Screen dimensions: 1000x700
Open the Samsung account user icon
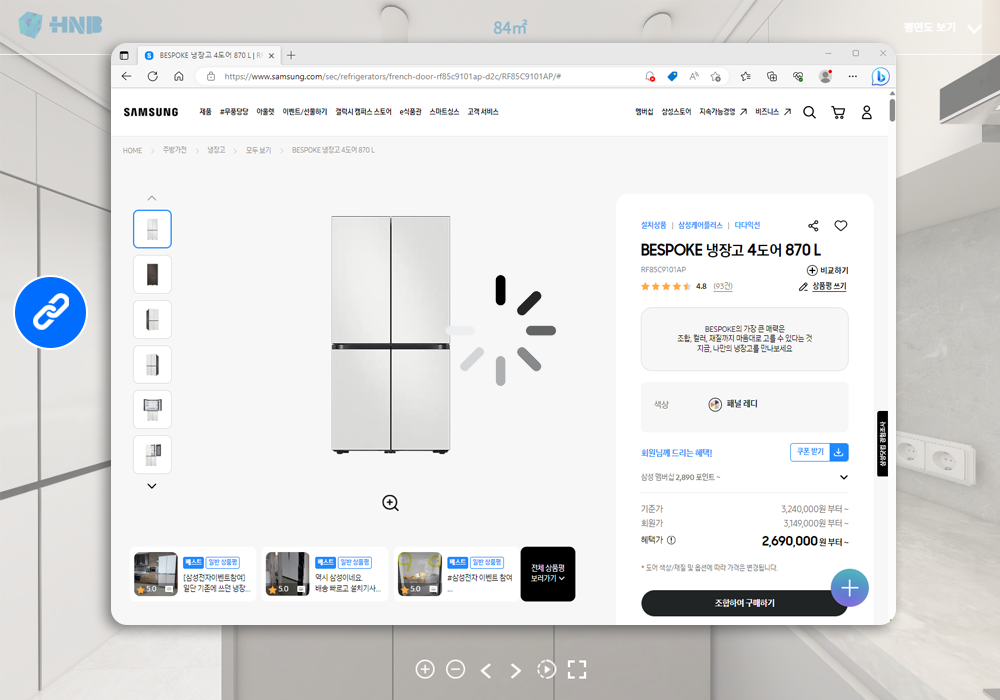point(867,112)
